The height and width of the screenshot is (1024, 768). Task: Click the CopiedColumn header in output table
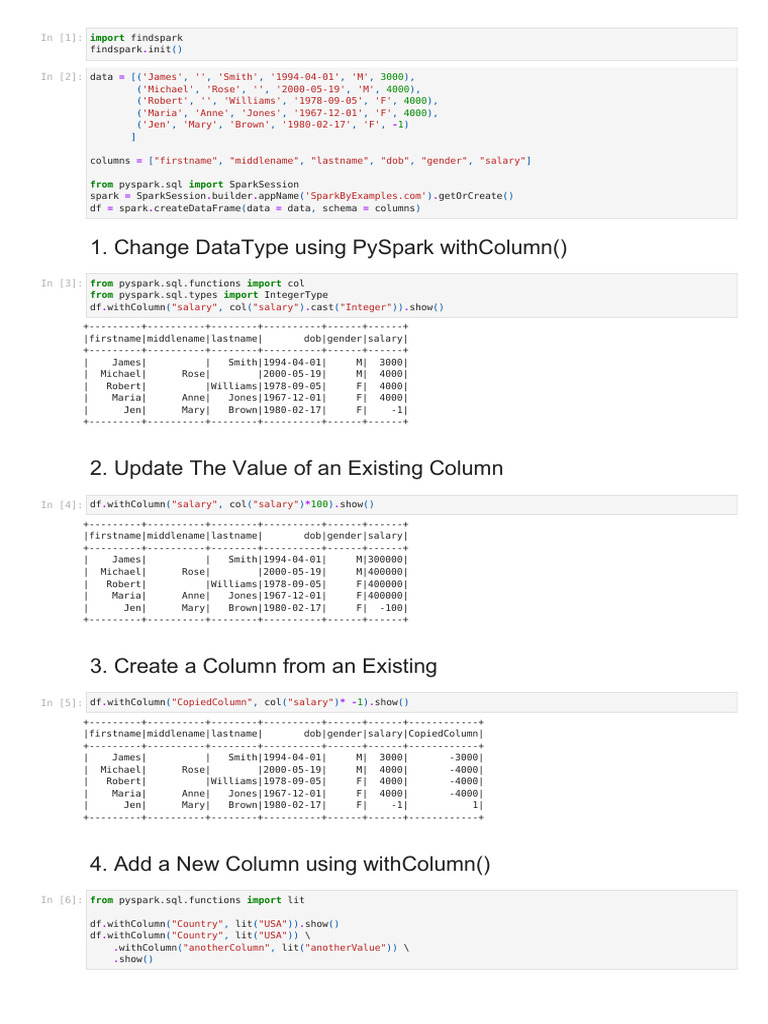443,734
